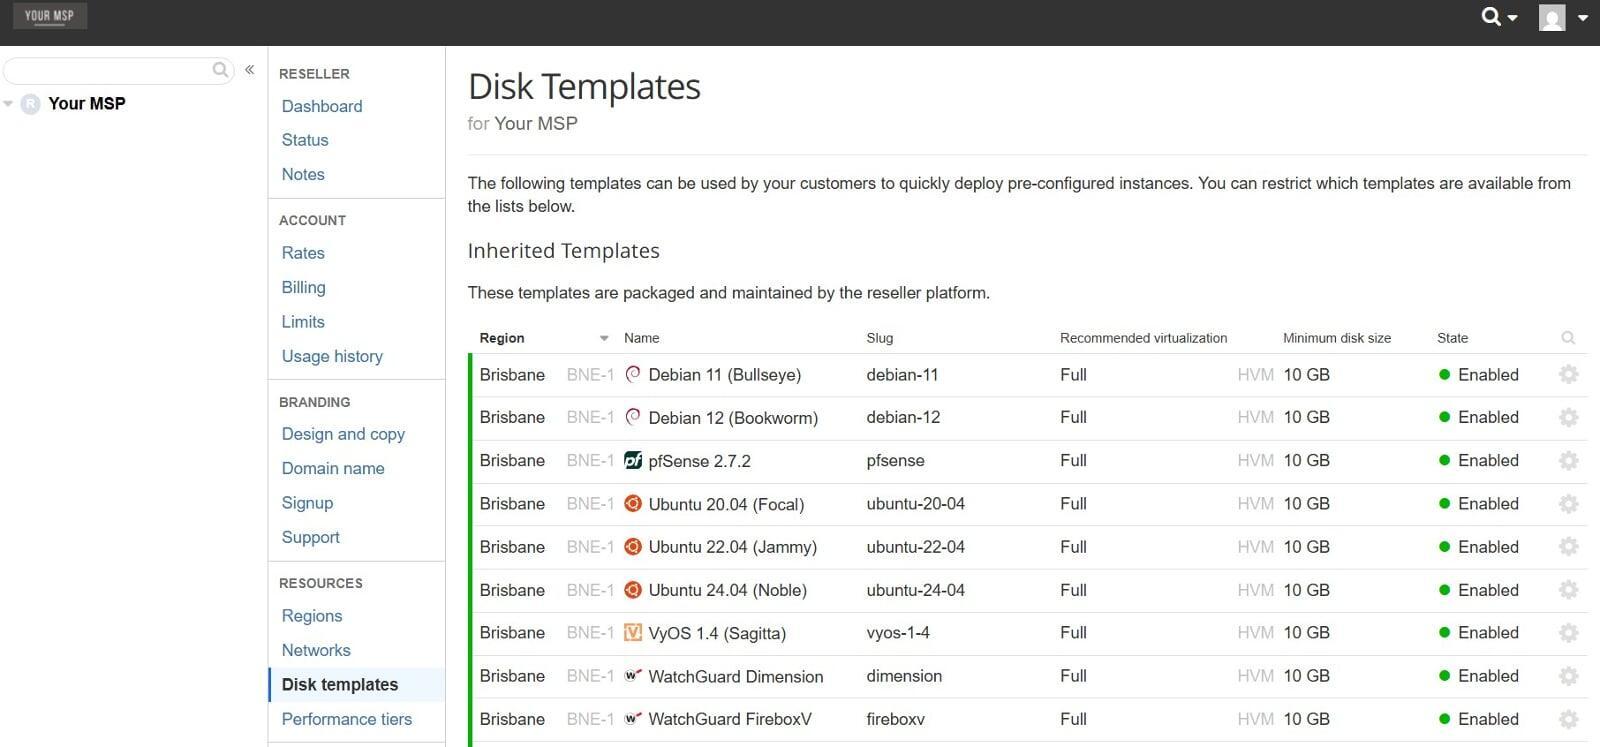The width and height of the screenshot is (1600, 747).
Task: Click the Debian 12 swirl logo icon
Action: click(632, 417)
